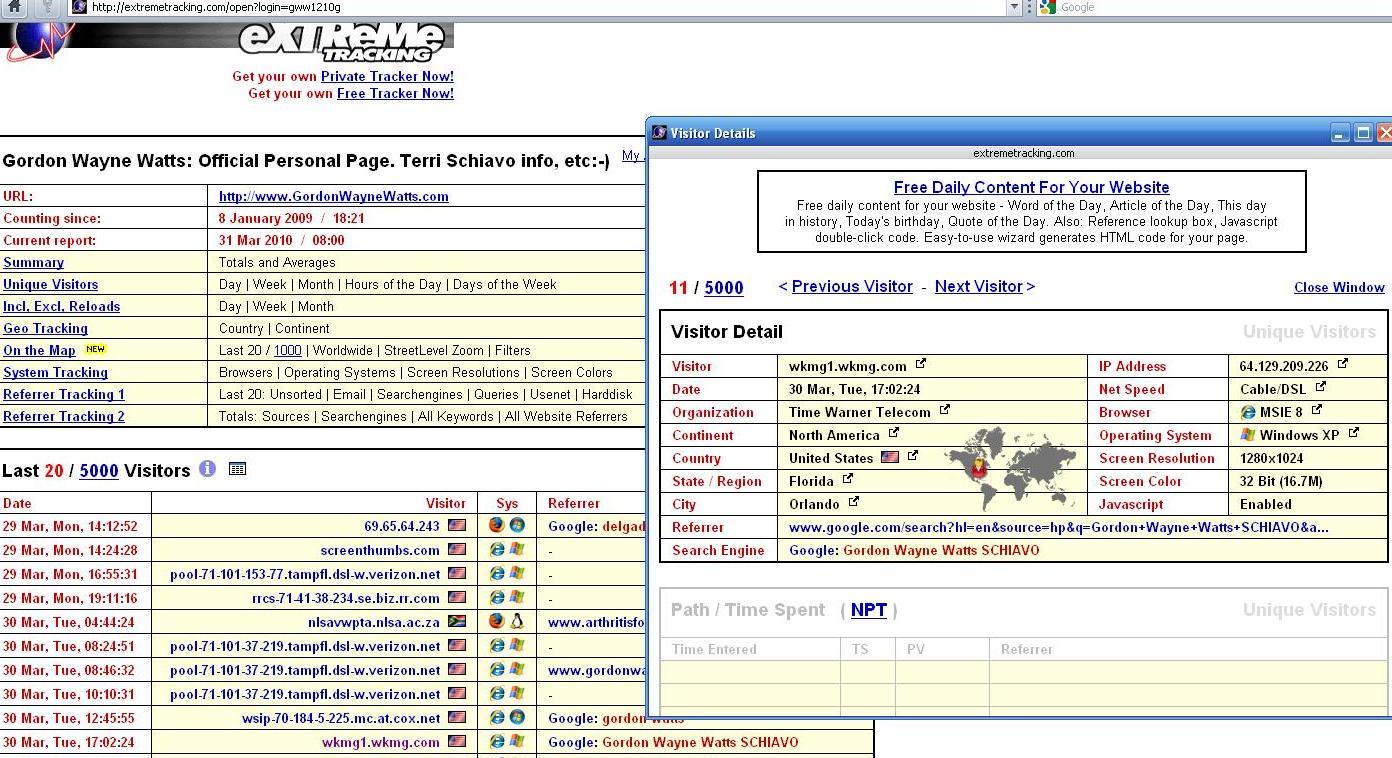The height and width of the screenshot is (758, 1392).
Task: Click the Private Tracker Now! link
Action: (x=387, y=76)
